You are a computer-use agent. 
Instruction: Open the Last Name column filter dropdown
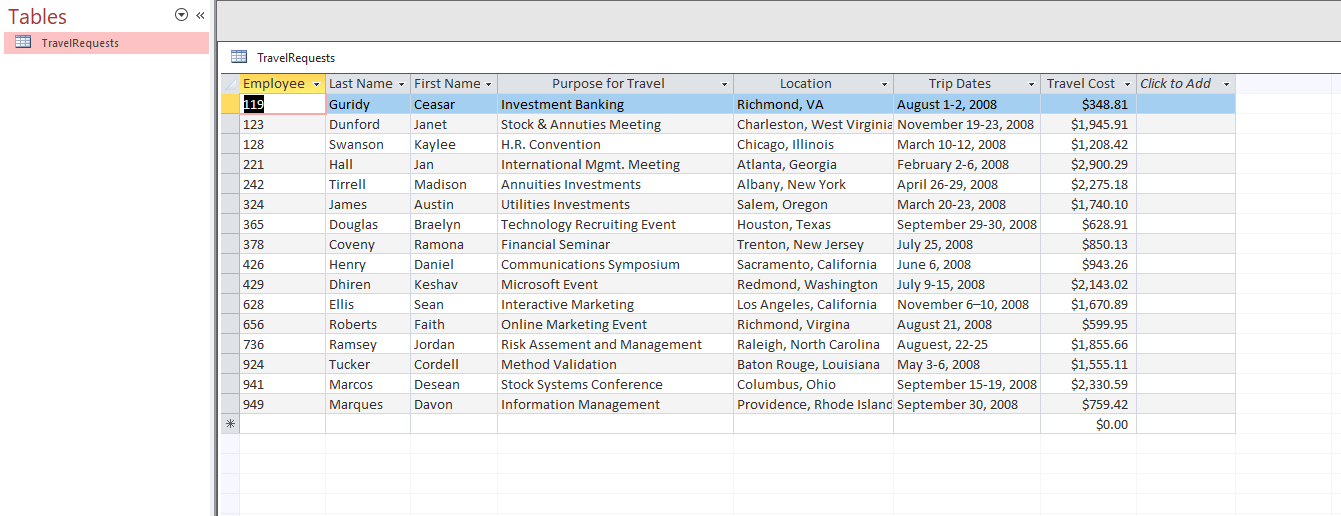[401, 84]
